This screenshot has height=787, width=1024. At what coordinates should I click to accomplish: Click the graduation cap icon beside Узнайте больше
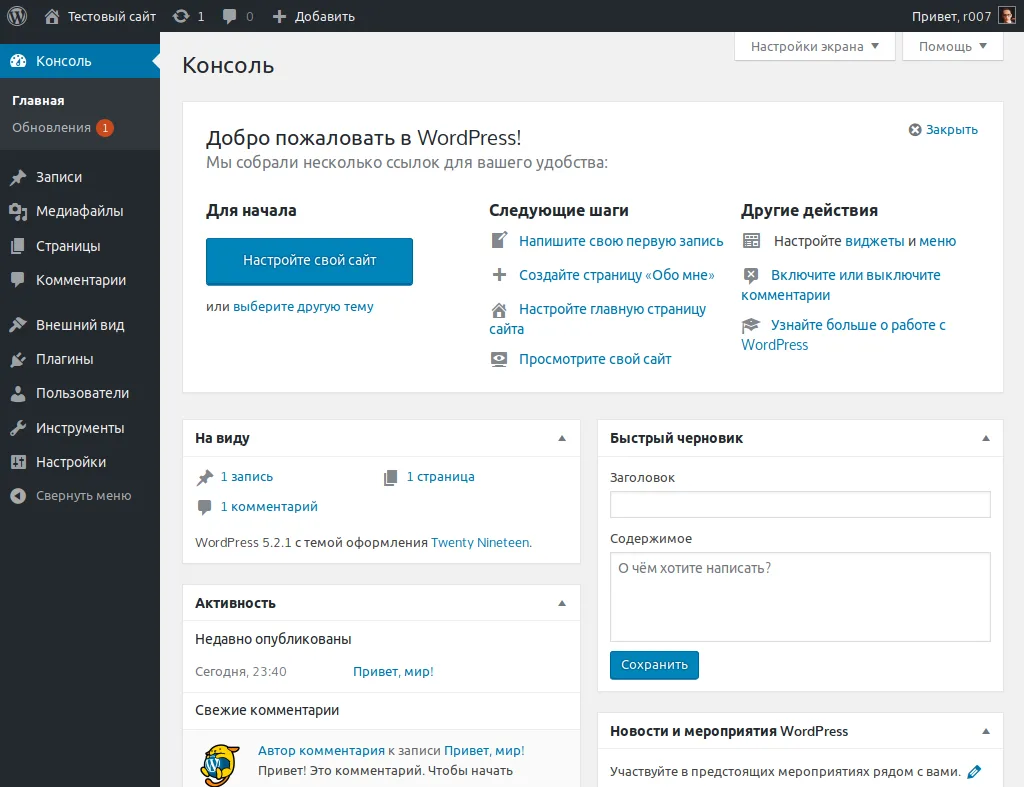click(x=751, y=325)
